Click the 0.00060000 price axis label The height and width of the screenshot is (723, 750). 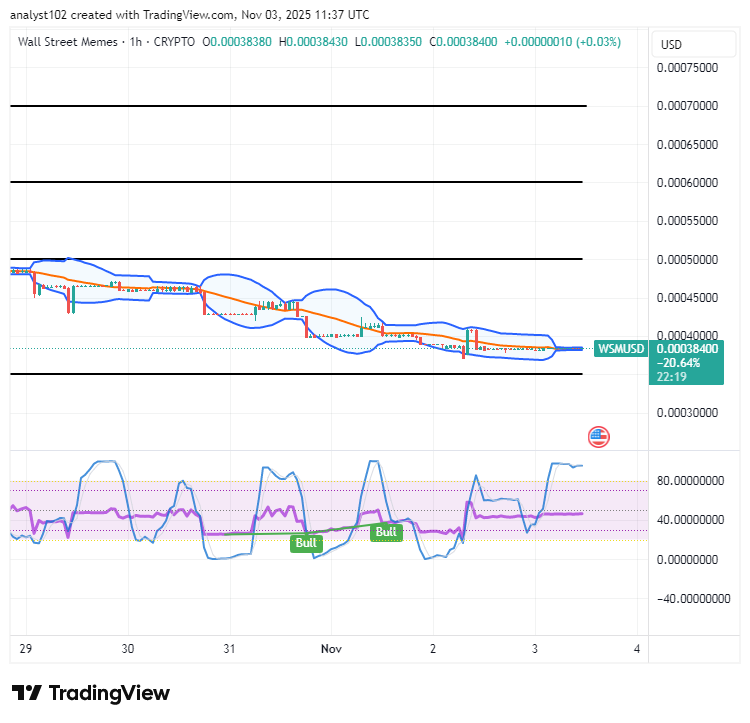687,183
